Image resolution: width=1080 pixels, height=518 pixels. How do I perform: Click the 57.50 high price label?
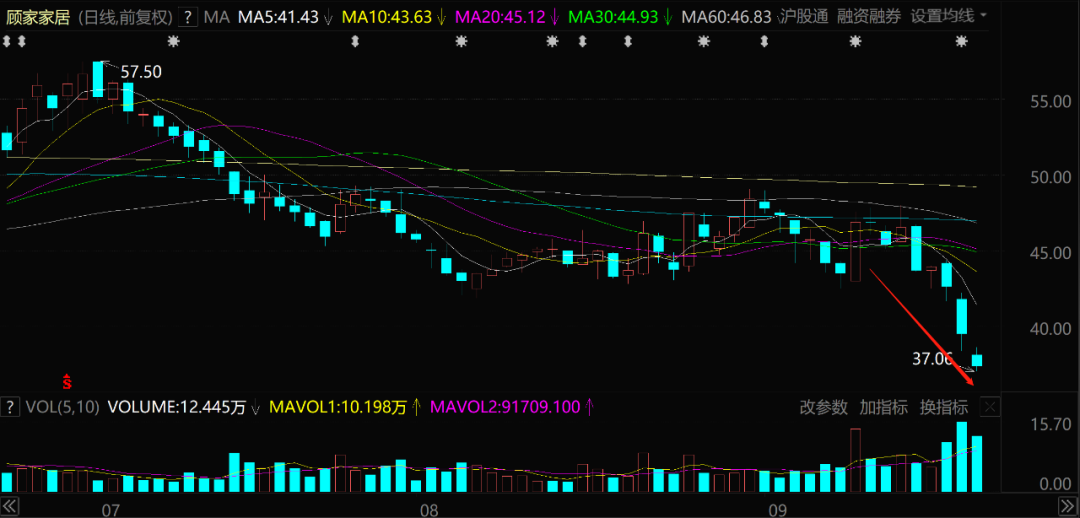[141, 72]
